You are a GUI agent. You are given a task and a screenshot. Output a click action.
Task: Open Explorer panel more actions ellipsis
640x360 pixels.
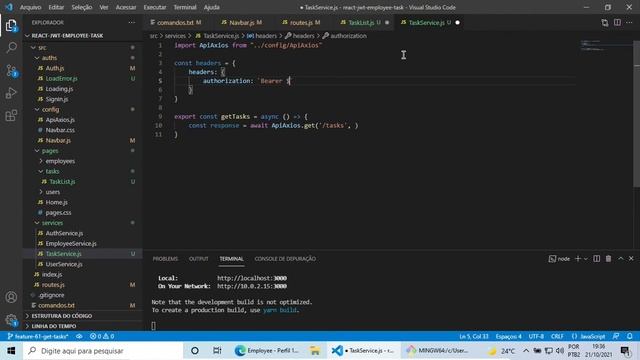(131, 23)
